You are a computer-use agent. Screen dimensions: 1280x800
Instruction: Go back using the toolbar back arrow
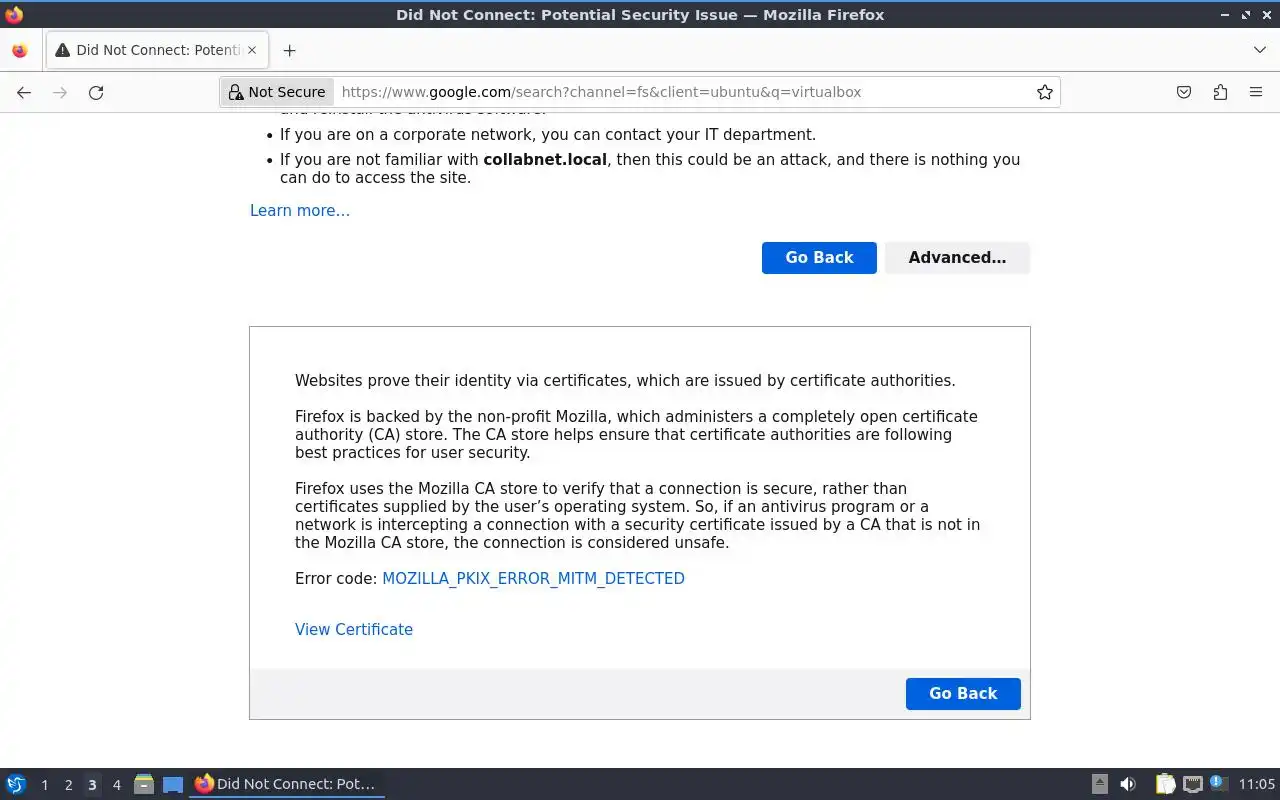click(x=24, y=92)
